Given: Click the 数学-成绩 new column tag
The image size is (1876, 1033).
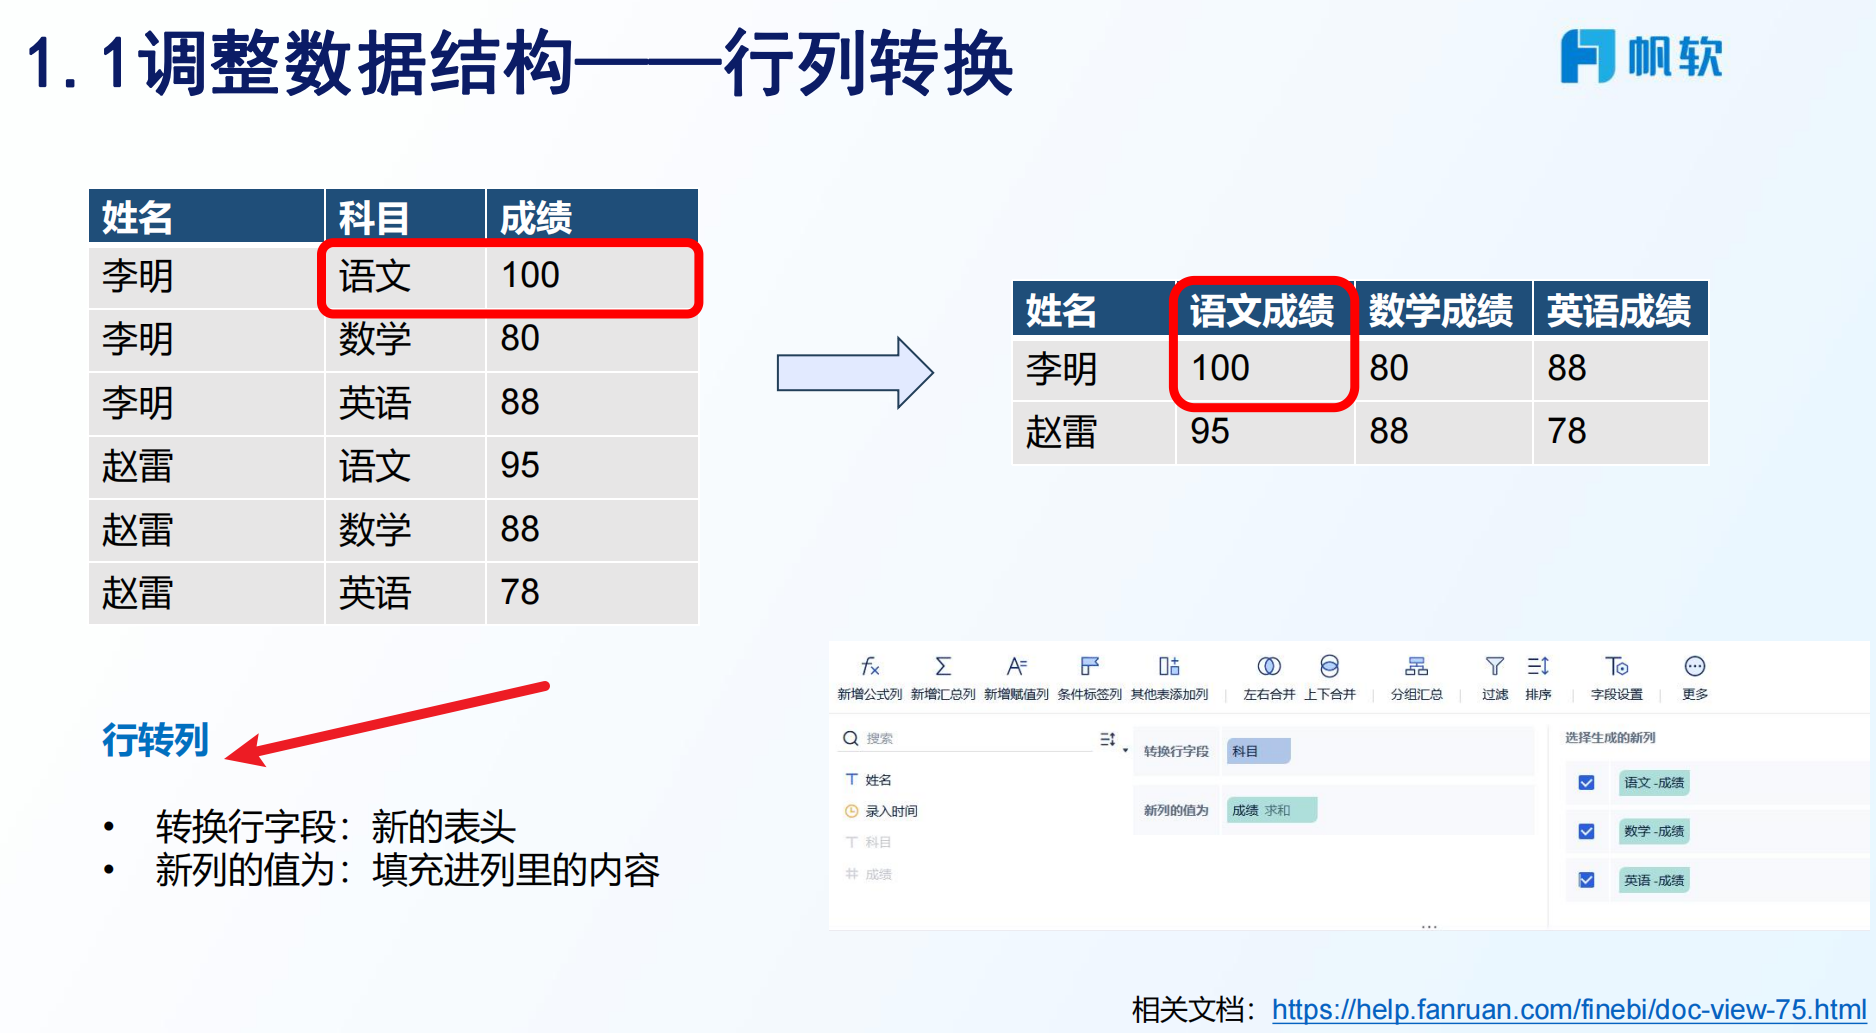Looking at the screenshot, I should [1654, 831].
